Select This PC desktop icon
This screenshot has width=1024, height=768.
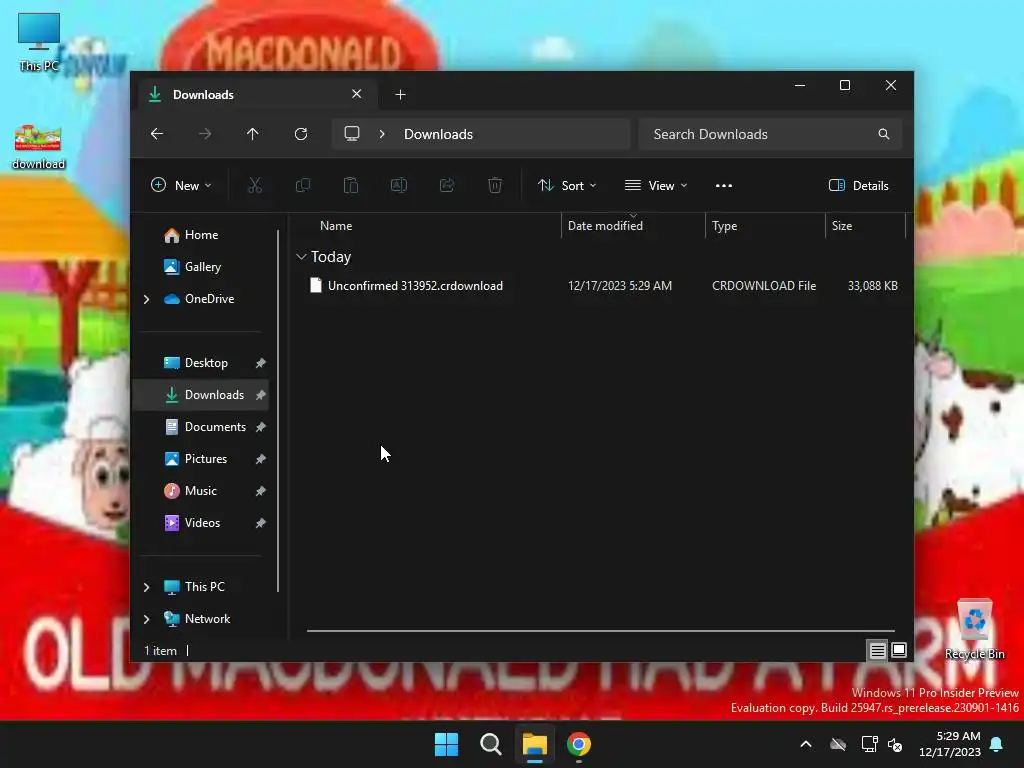click(x=39, y=42)
